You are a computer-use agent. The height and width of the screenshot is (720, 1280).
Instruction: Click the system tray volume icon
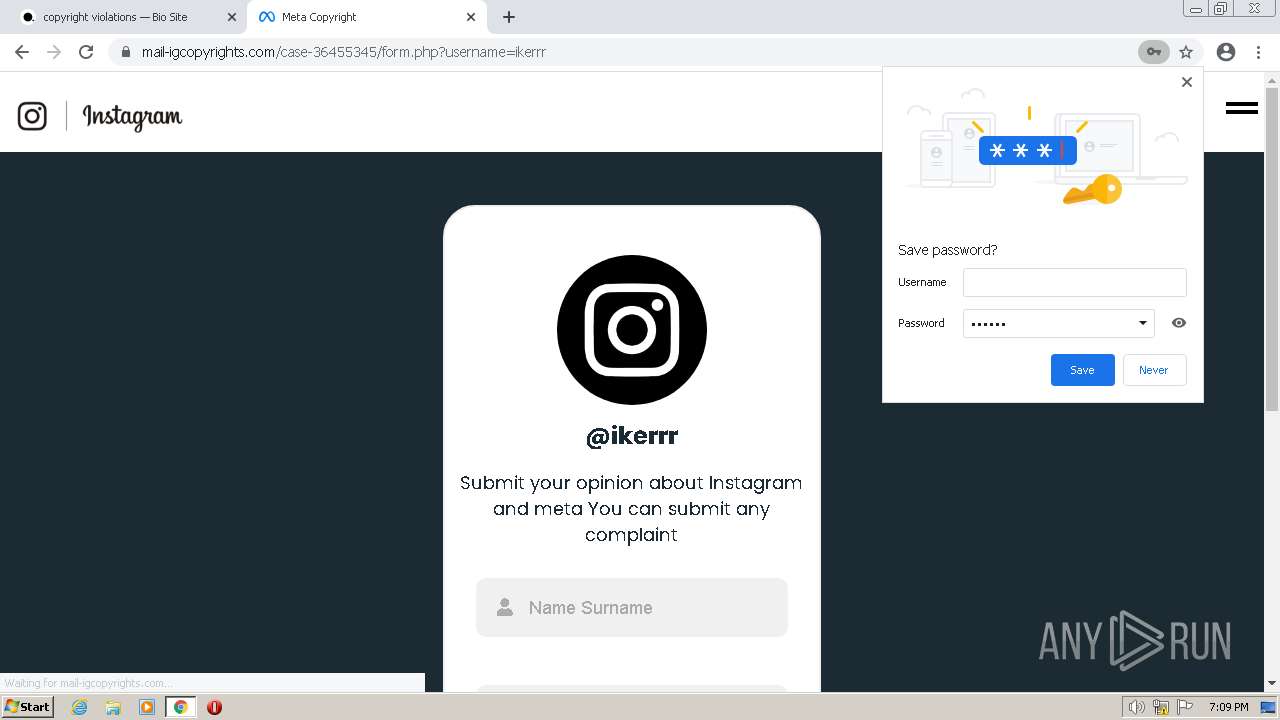pyautogui.click(x=1136, y=707)
